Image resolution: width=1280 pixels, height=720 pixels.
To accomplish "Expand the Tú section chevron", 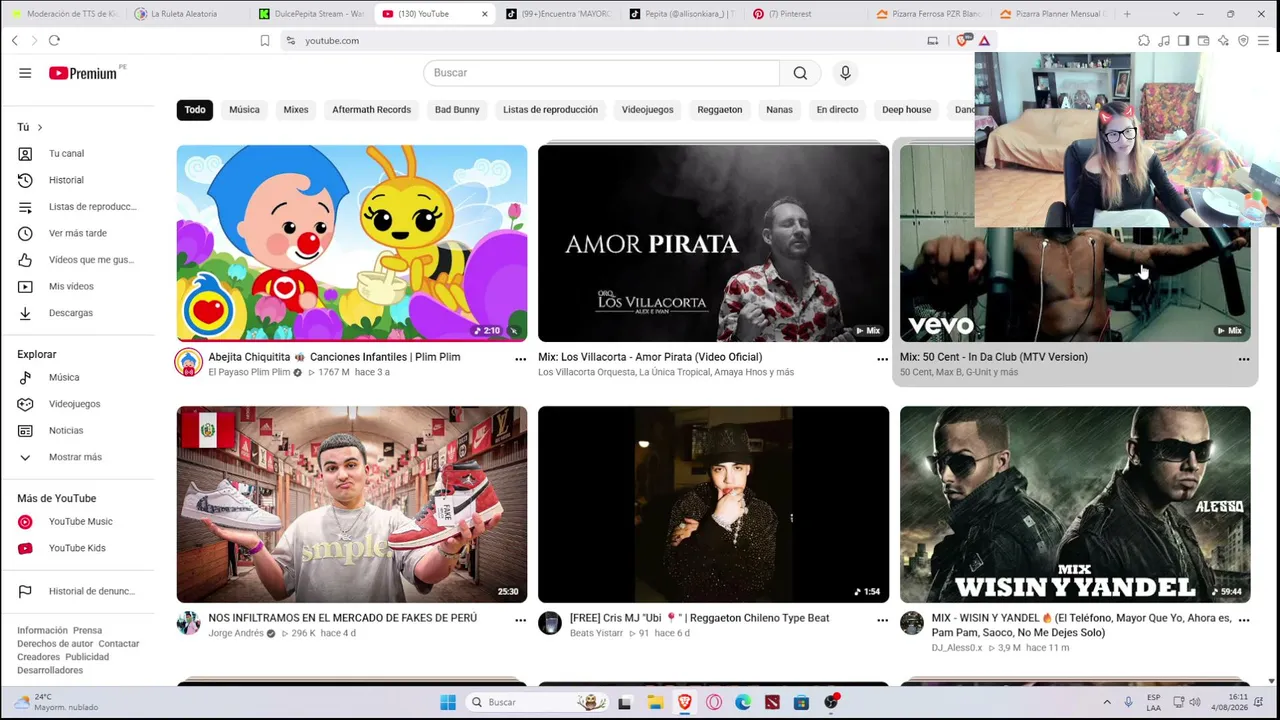I will coord(40,127).
